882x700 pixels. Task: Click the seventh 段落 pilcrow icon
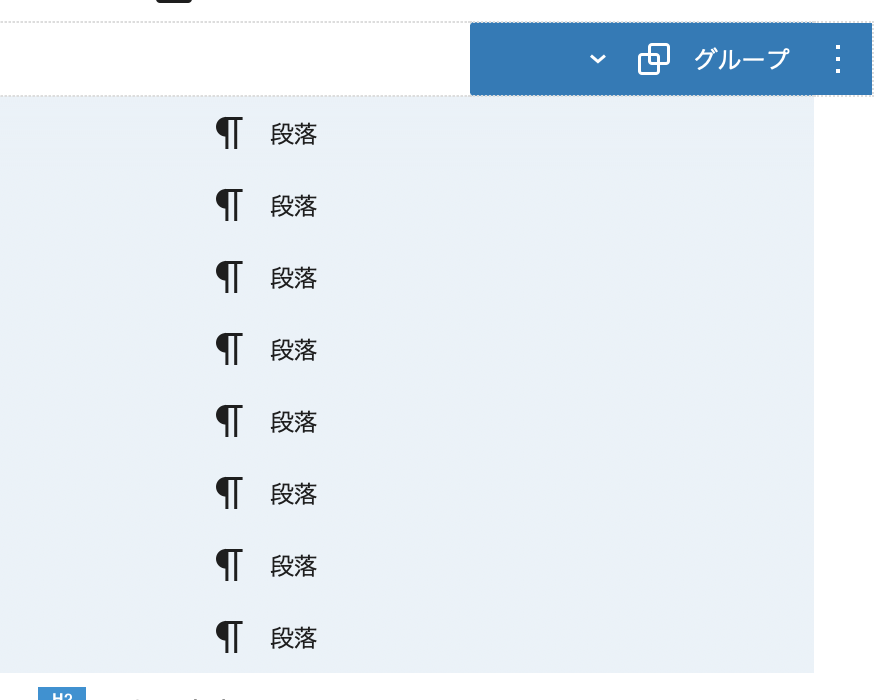[230, 566]
